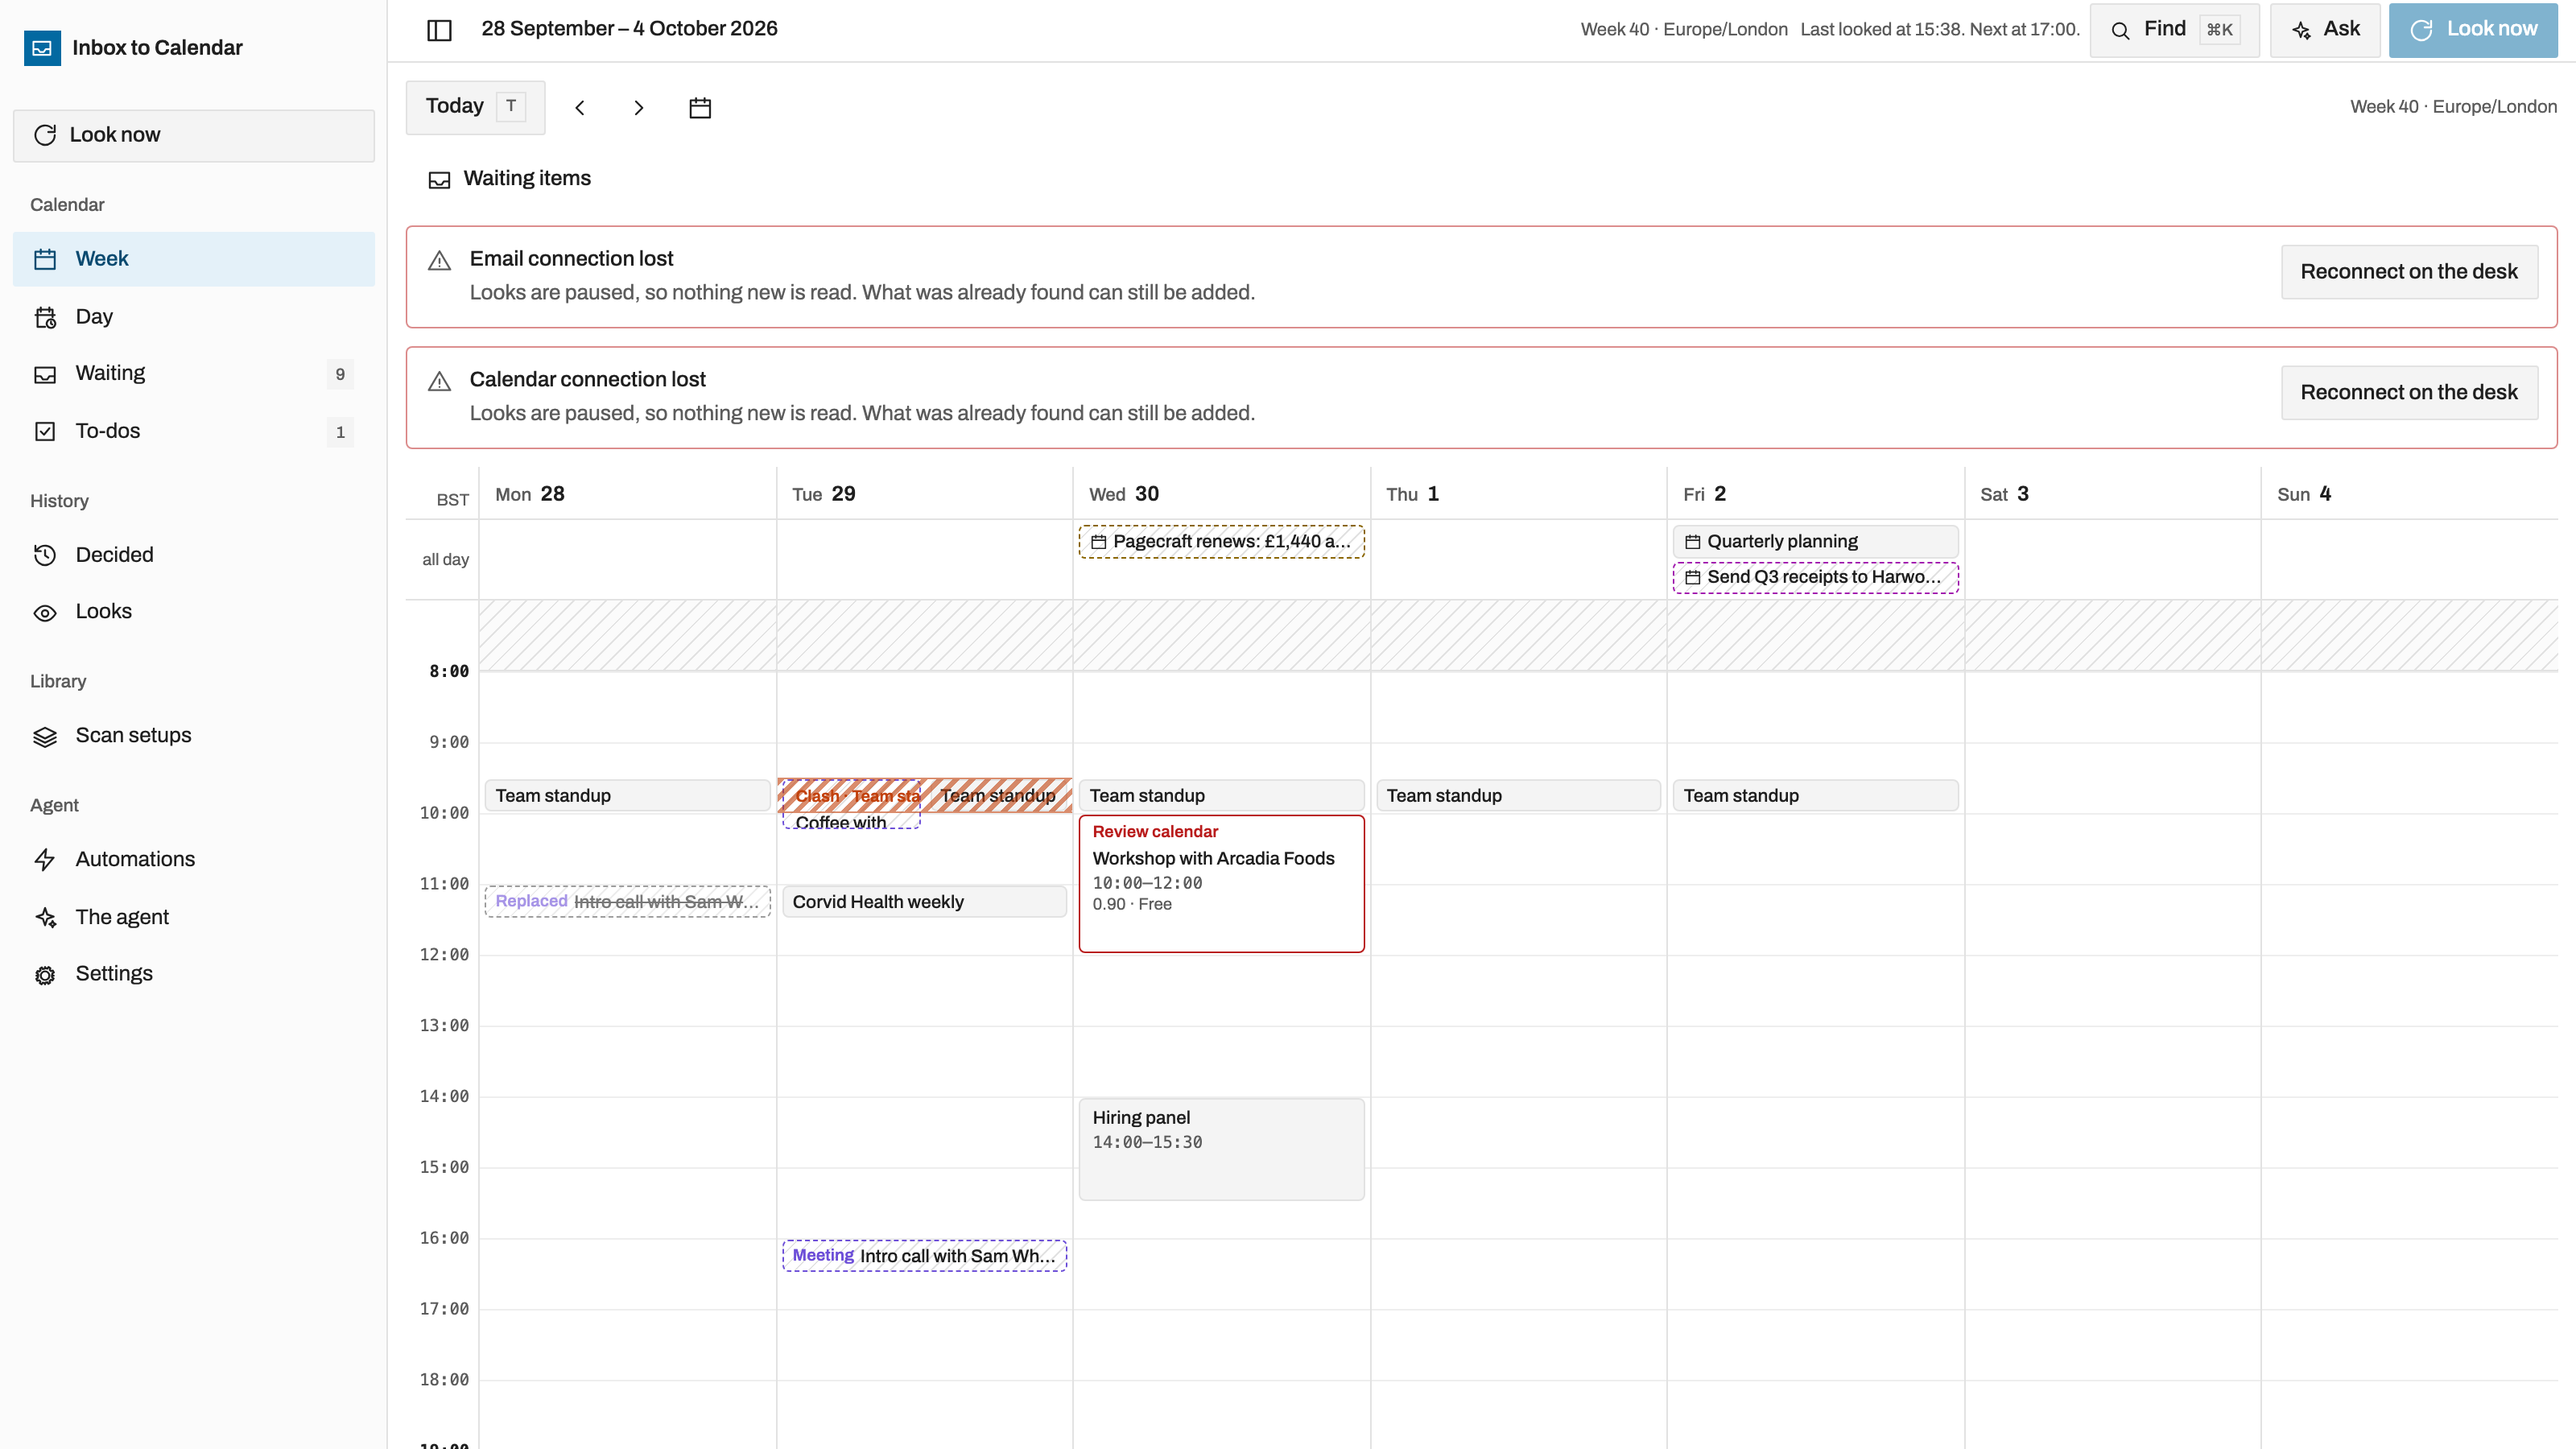Viewport: 2576px width, 1449px height.
Task: Open Week view in sidebar
Action: tap(194, 259)
